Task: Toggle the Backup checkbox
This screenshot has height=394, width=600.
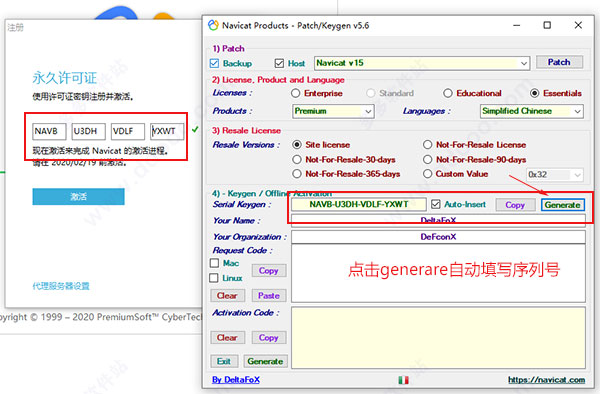Action: tap(214, 63)
